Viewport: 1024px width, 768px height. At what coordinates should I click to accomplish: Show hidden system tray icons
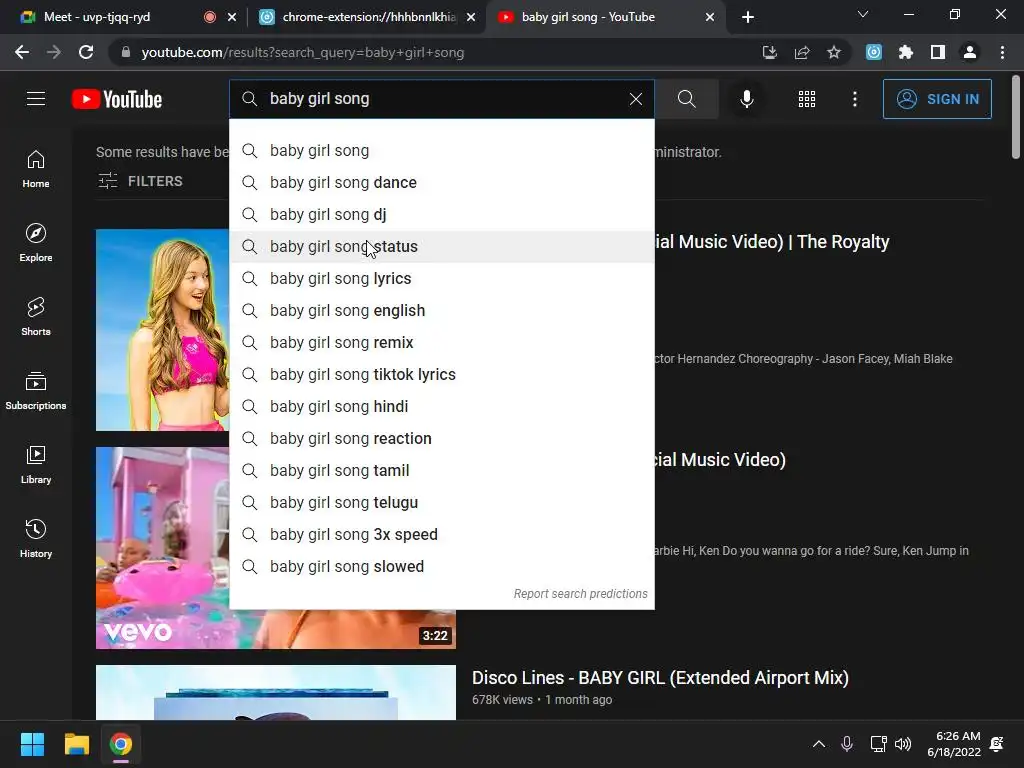tap(818, 744)
